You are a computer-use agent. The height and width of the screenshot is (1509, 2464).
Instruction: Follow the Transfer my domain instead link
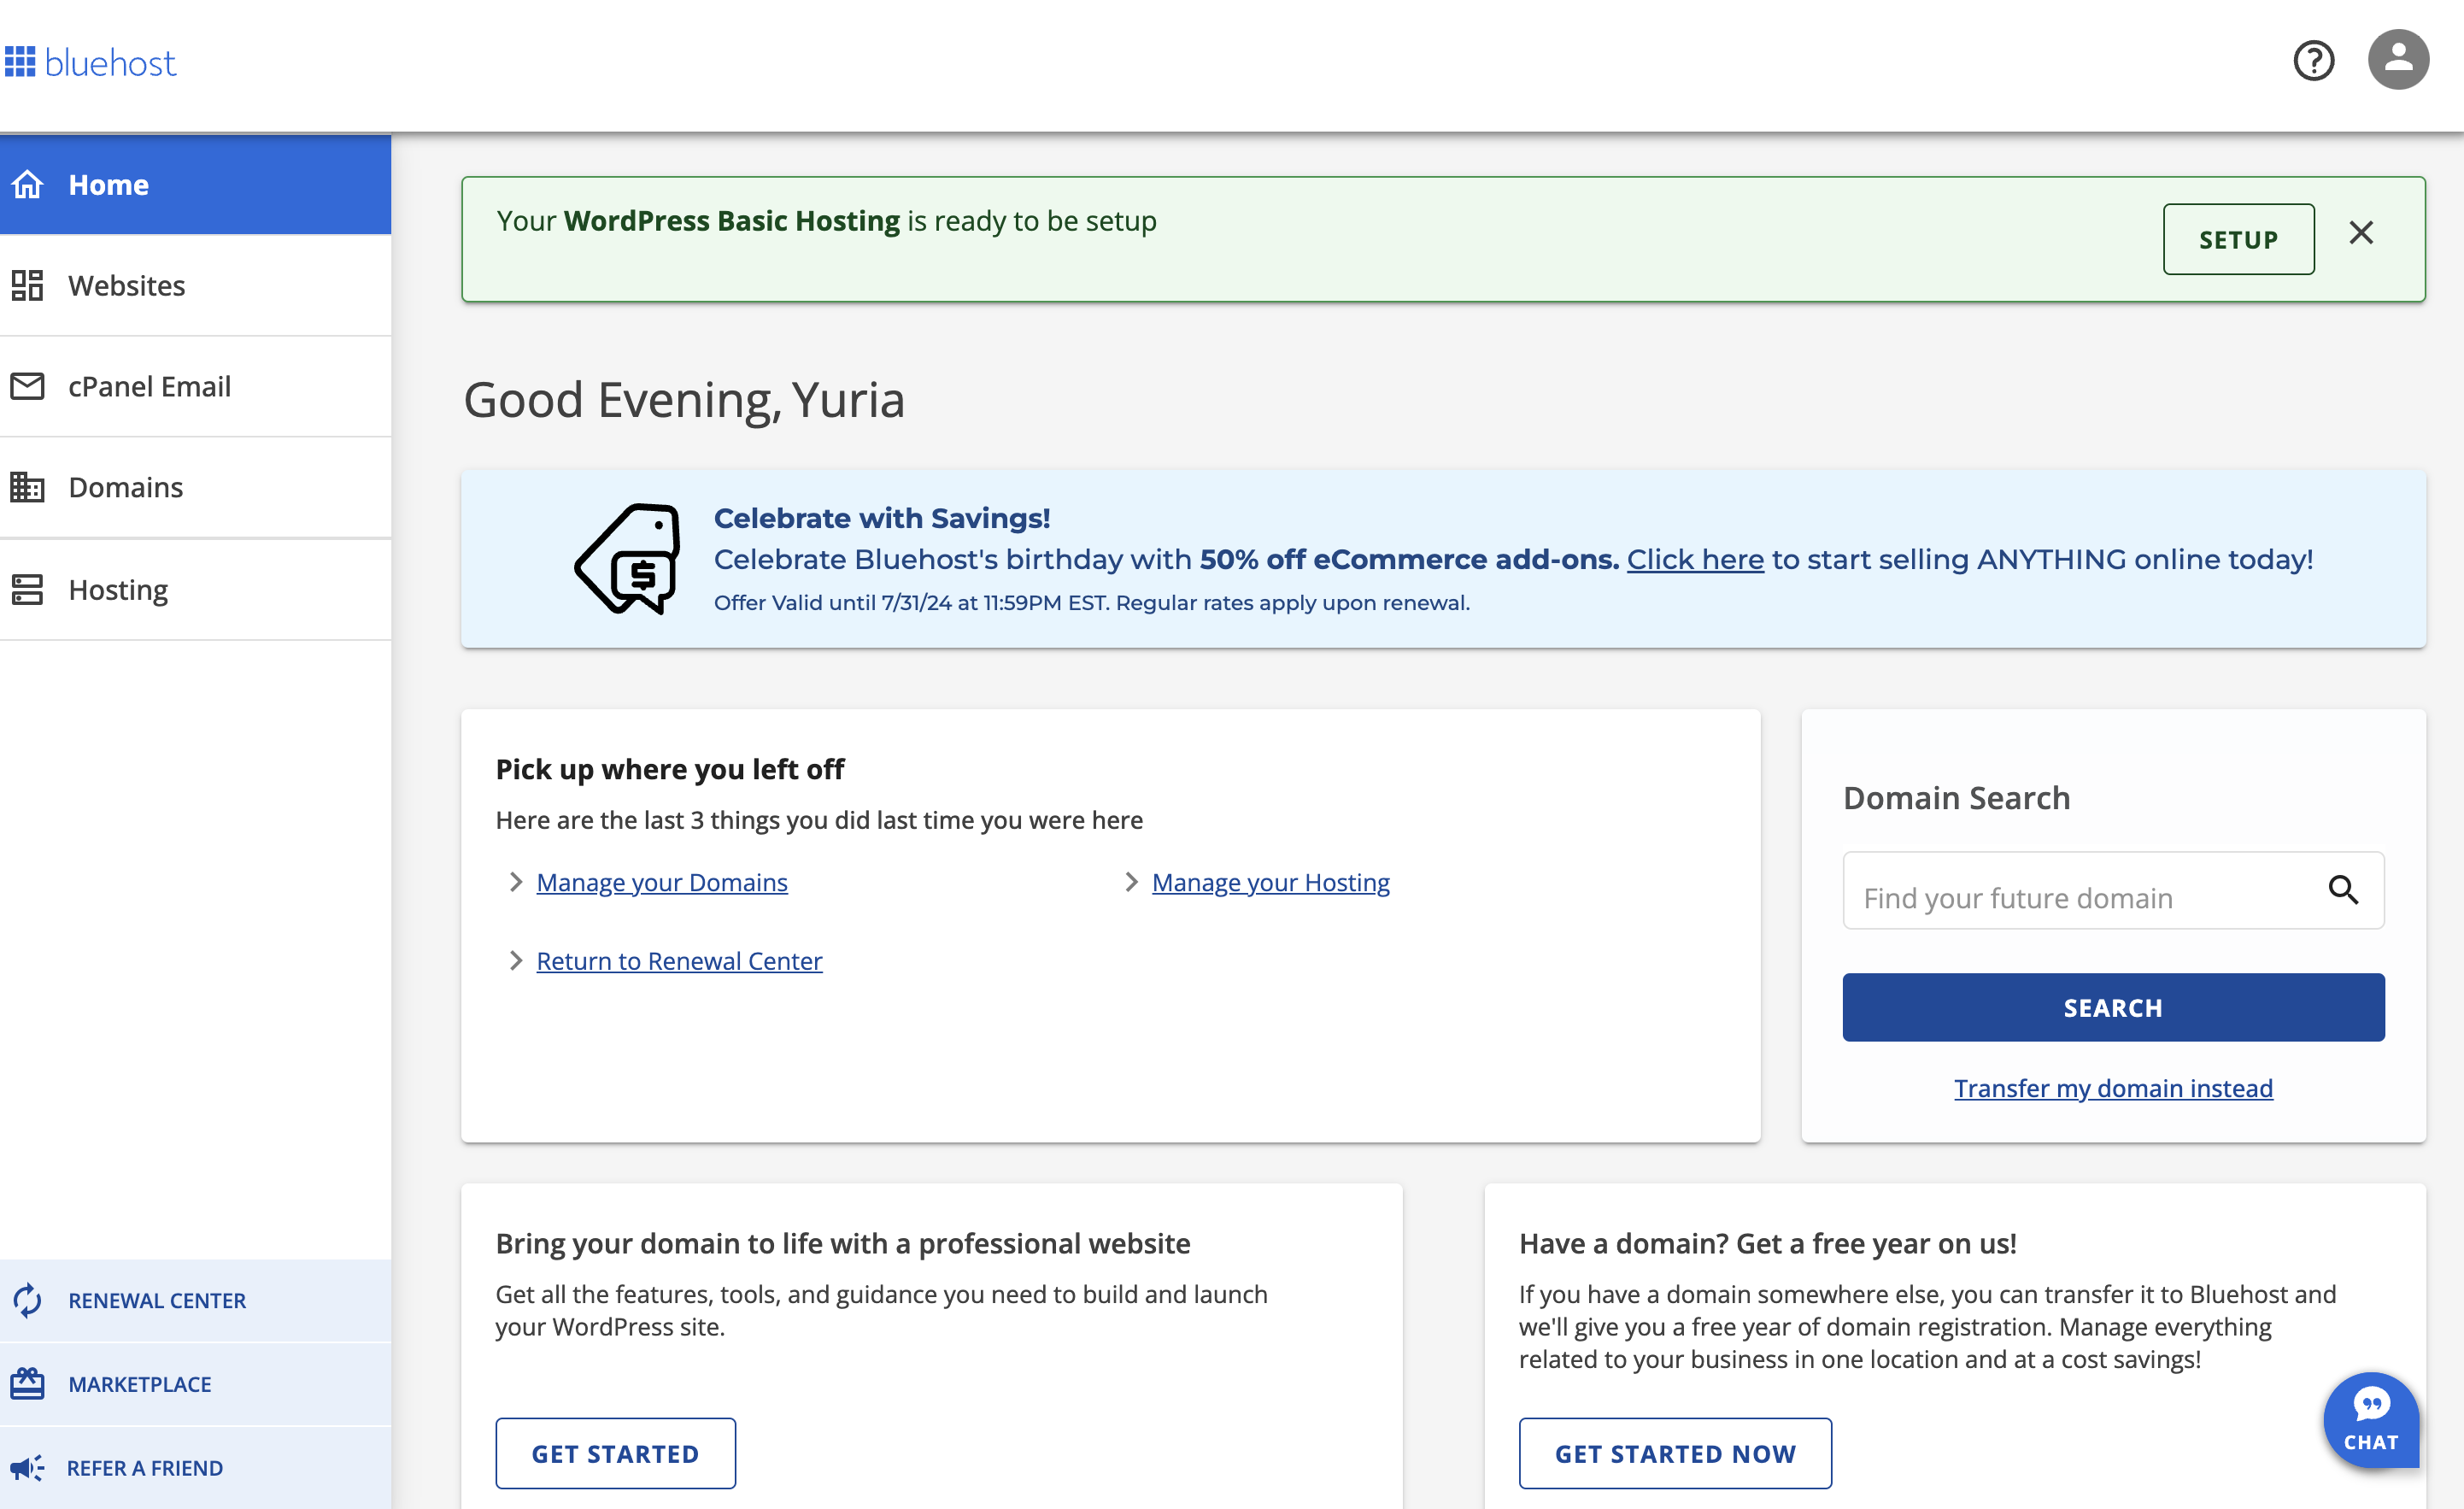(2113, 1088)
